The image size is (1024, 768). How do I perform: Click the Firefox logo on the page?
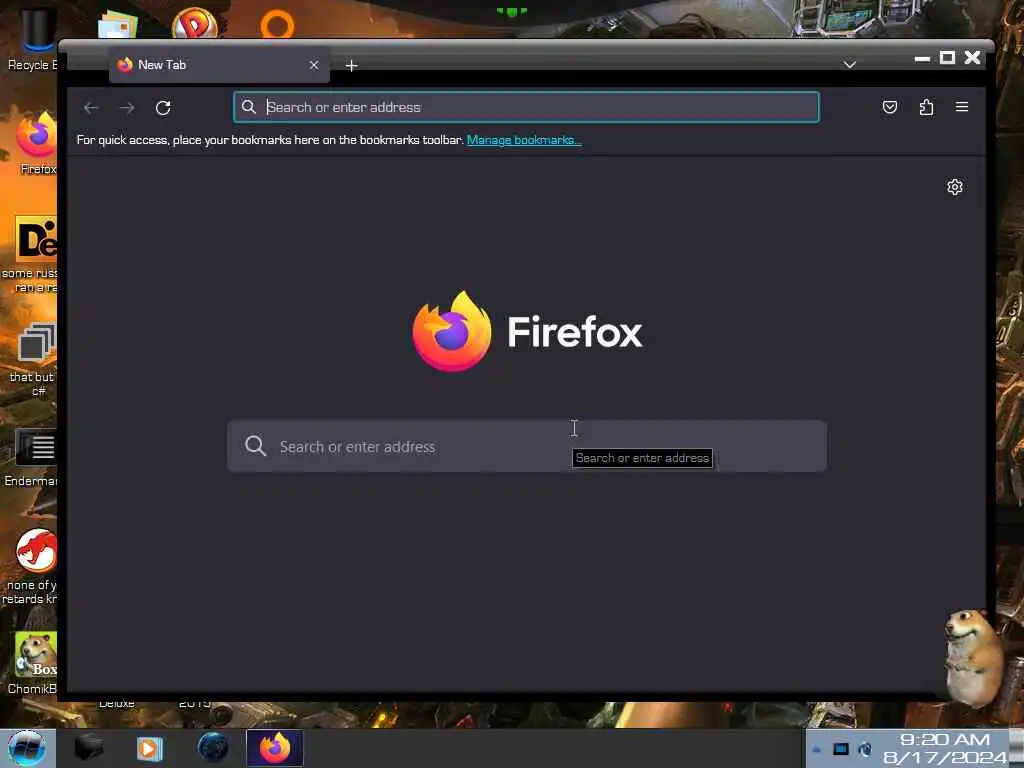point(527,332)
